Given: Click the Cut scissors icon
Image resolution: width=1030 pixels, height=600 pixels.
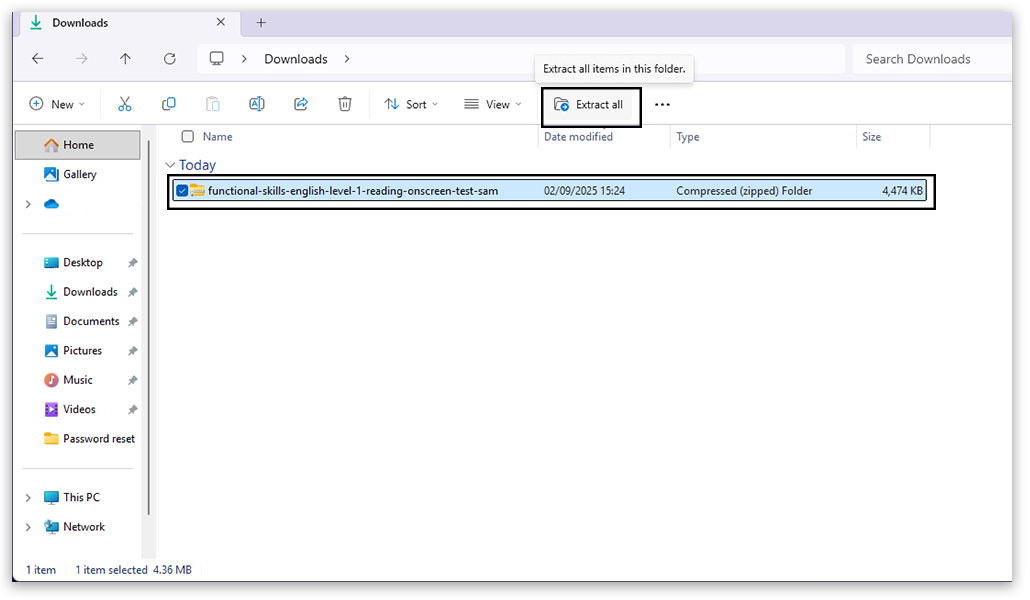Looking at the screenshot, I should (125, 104).
